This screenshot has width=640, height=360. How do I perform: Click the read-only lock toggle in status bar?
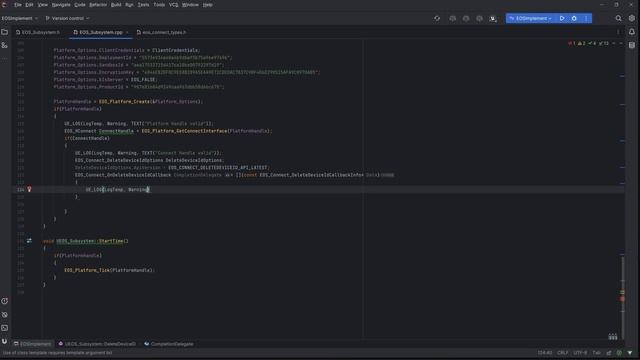pyautogui.click(x=609, y=353)
